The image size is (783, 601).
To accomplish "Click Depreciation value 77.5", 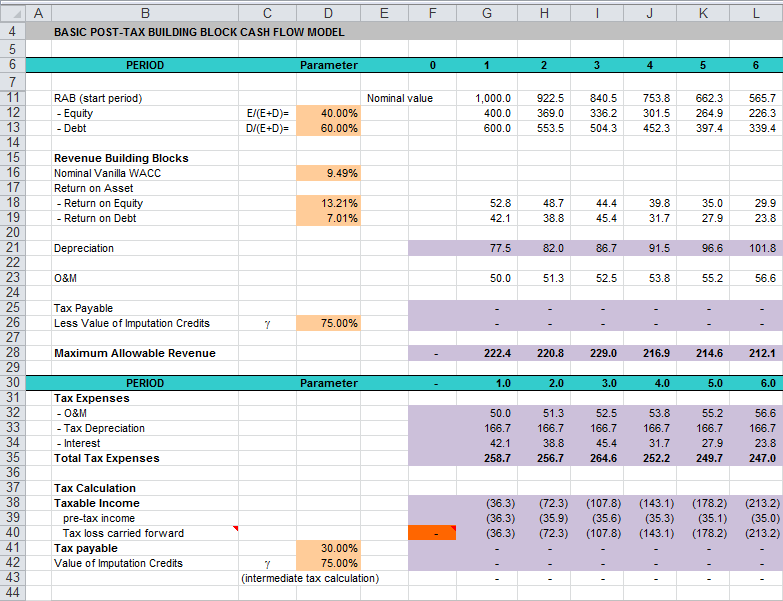I will click(500, 248).
